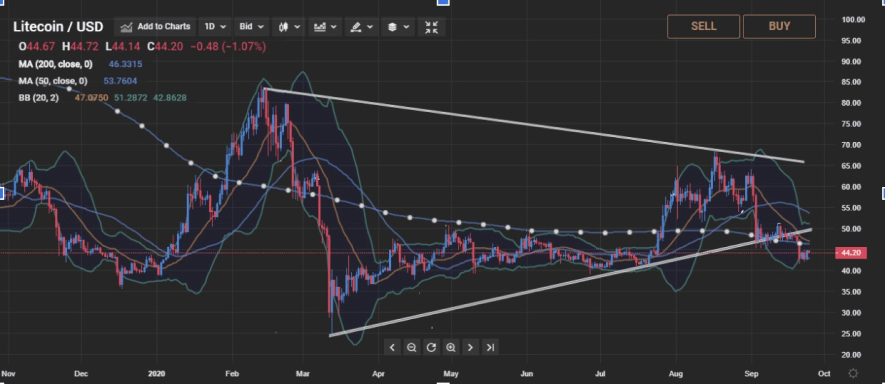Click the -0.48 (-1.07%) change value

228,47
